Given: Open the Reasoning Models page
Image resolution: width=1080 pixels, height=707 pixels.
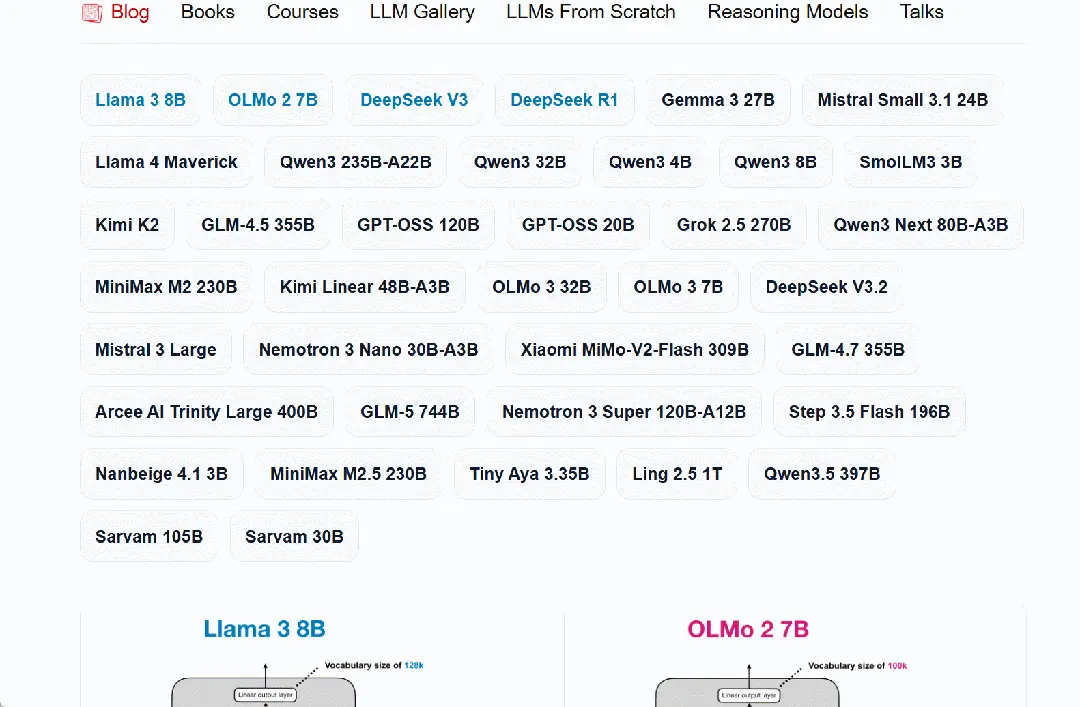Looking at the screenshot, I should (x=787, y=12).
